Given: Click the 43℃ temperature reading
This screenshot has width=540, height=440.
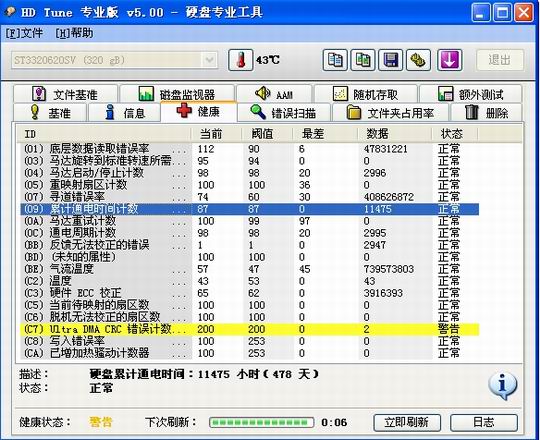Looking at the screenshot, I should [268, 60].
